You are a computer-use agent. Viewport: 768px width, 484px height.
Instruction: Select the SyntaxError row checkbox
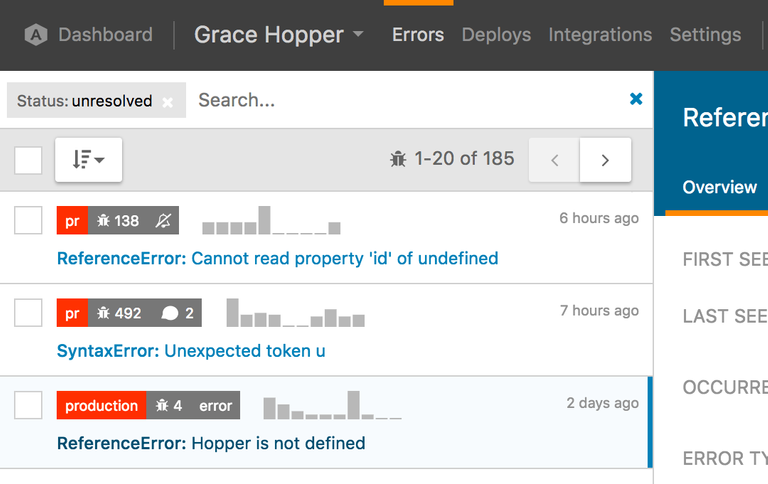(28, 313)
